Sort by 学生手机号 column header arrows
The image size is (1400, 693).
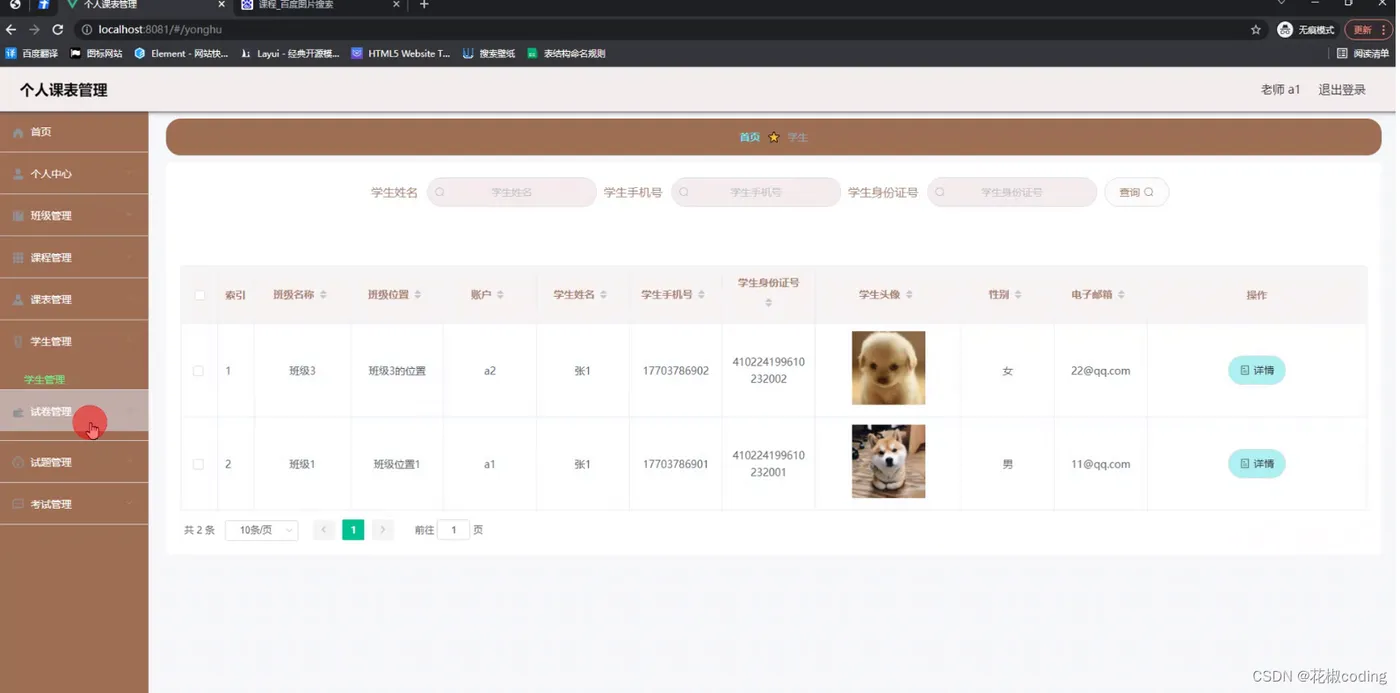701,295
